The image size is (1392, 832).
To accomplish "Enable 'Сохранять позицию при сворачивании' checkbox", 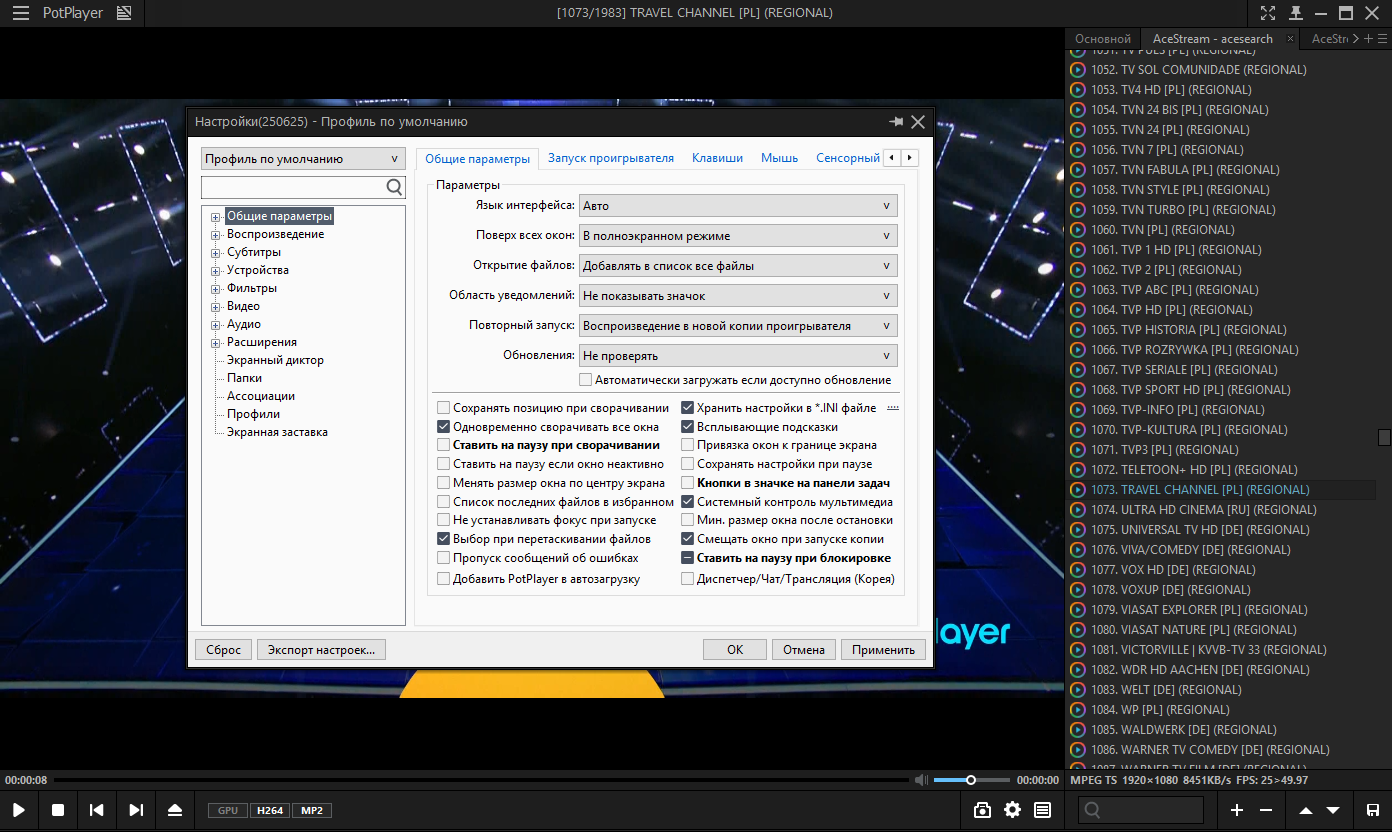I will click(x=443, y=408).
